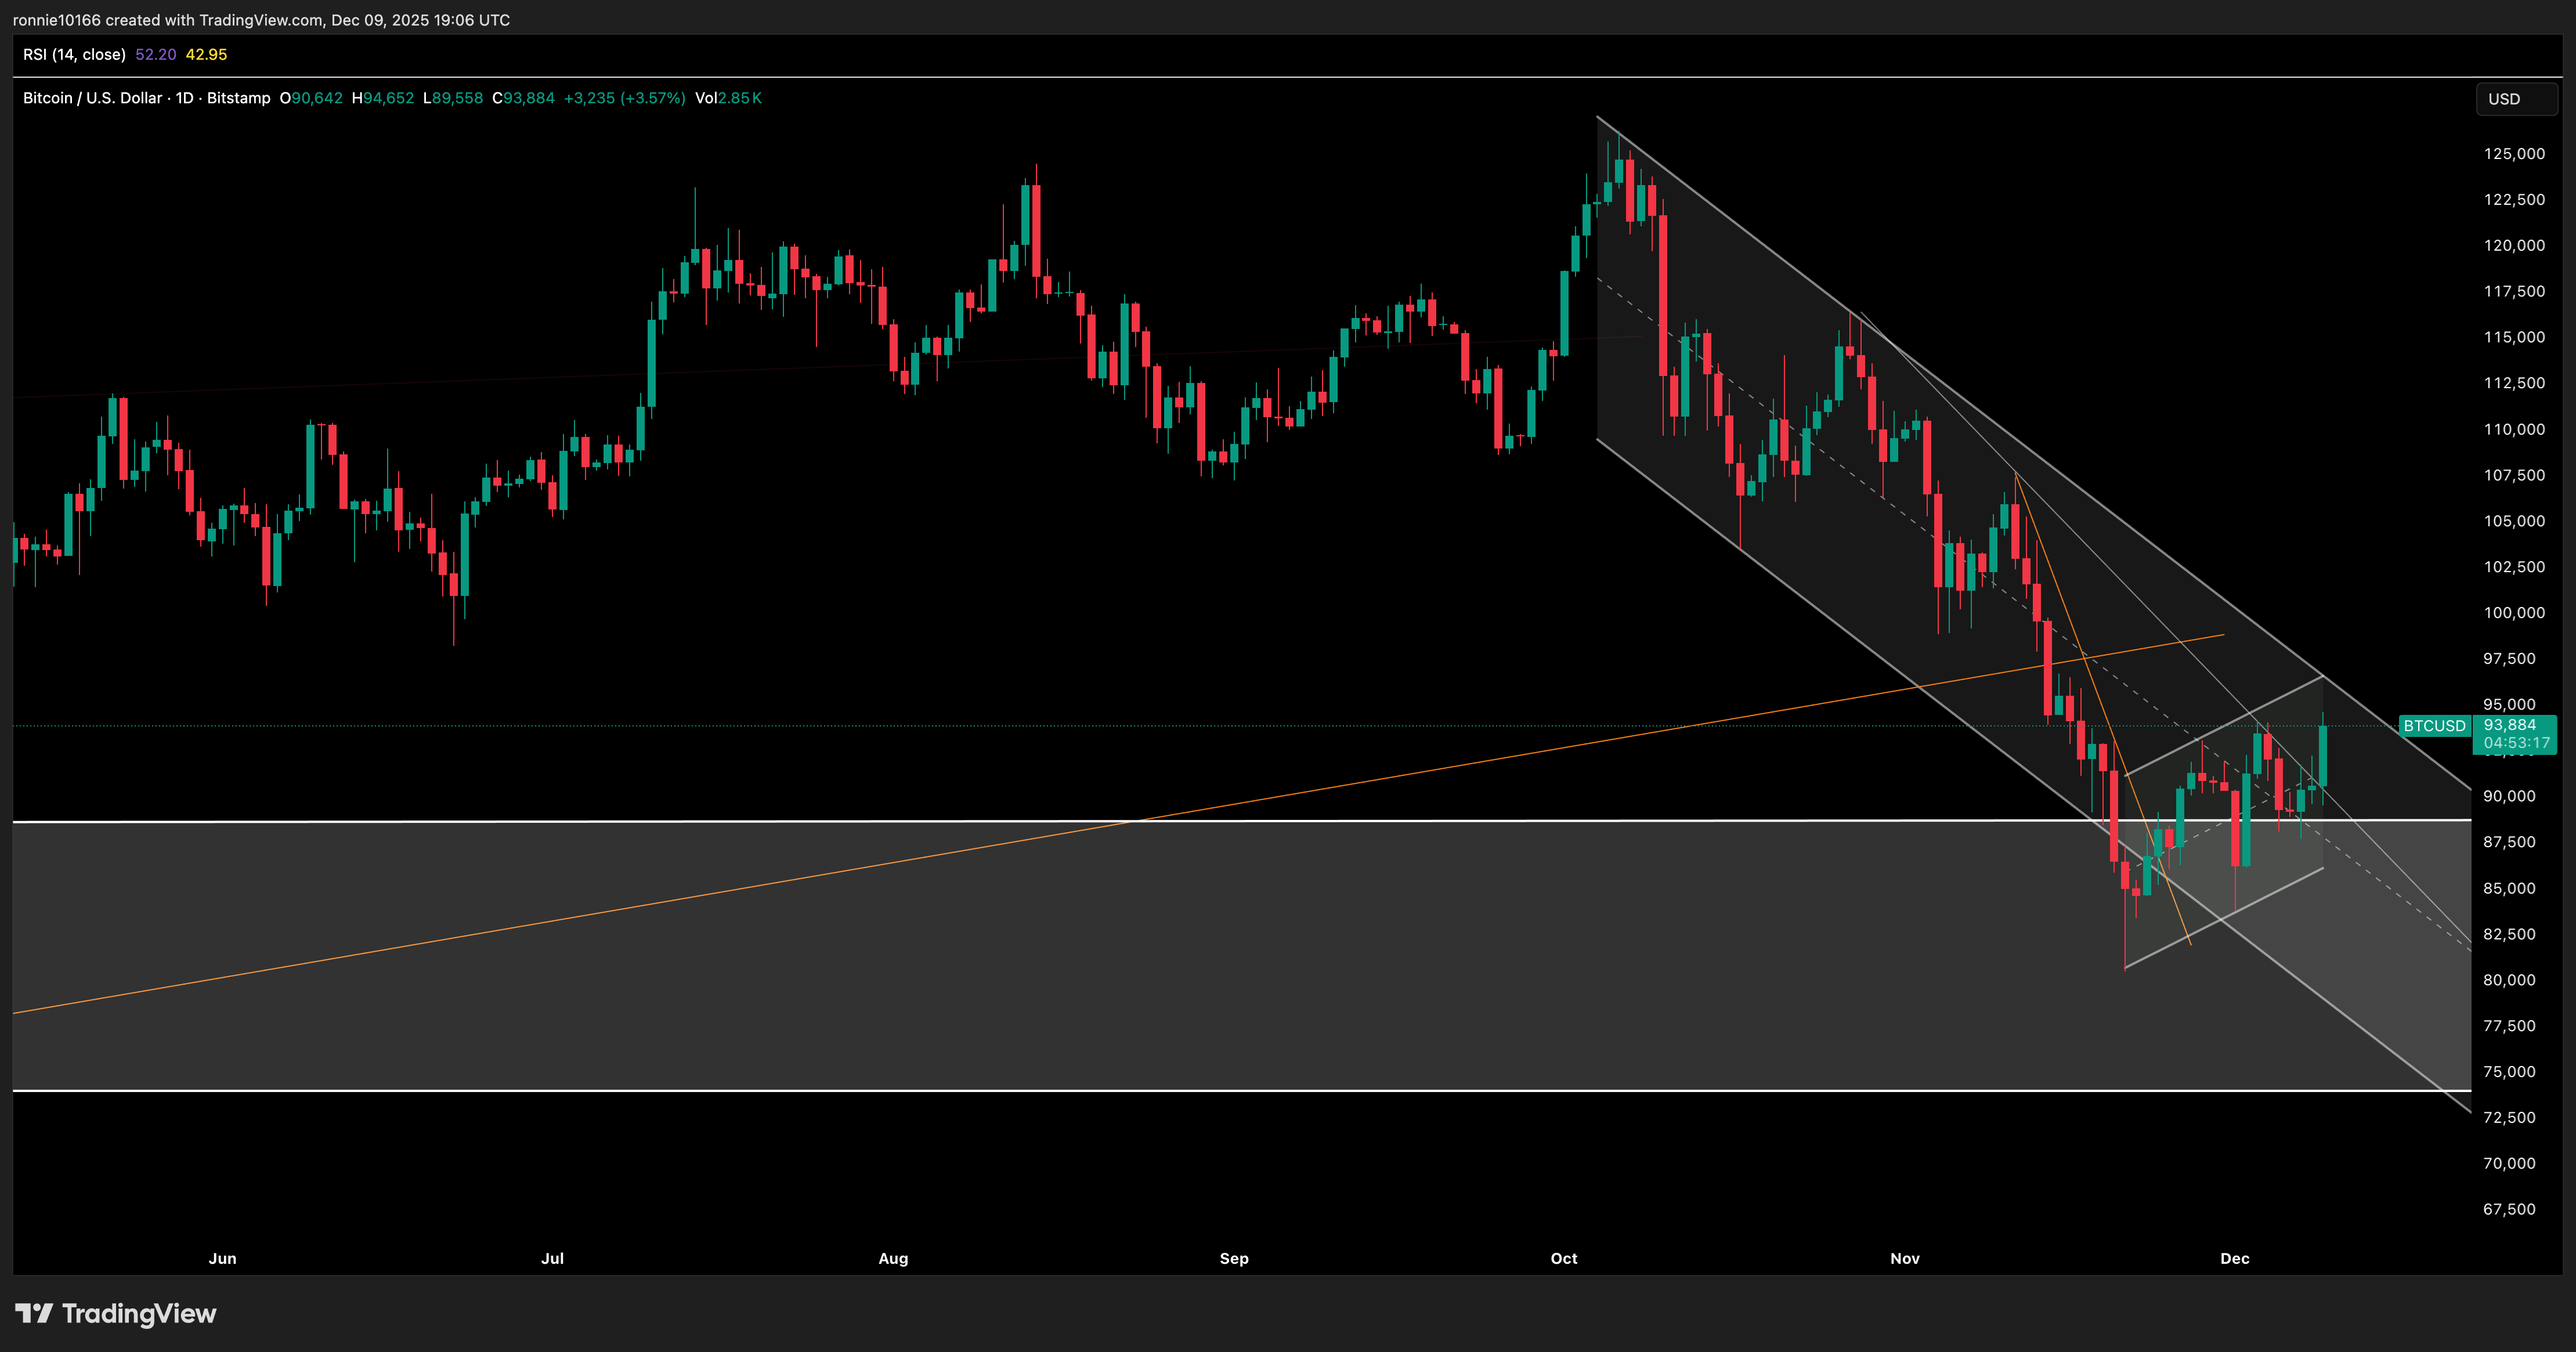The image size is (2576, 1352).
Task: Toggle the USD price scale mode button
Action: tap(2516, 98)
